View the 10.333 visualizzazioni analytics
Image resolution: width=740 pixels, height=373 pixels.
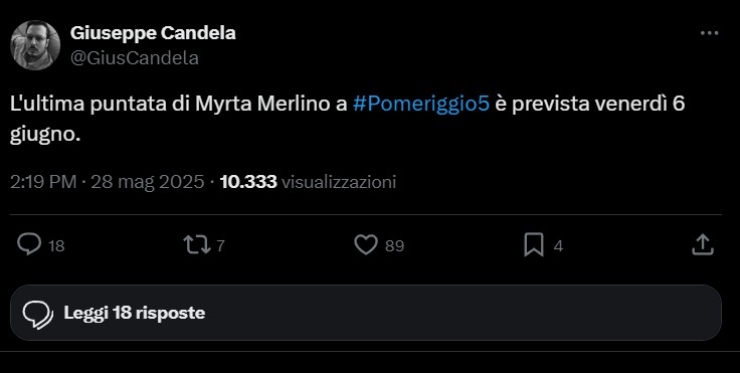pos(308,182)
